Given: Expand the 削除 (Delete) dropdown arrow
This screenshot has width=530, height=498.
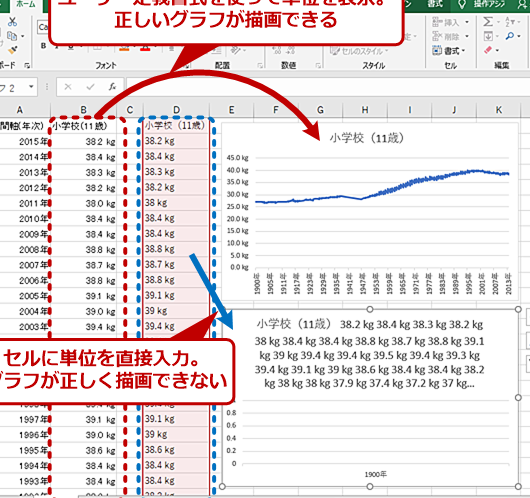Looking at the screenshot, I should point(467,36).
